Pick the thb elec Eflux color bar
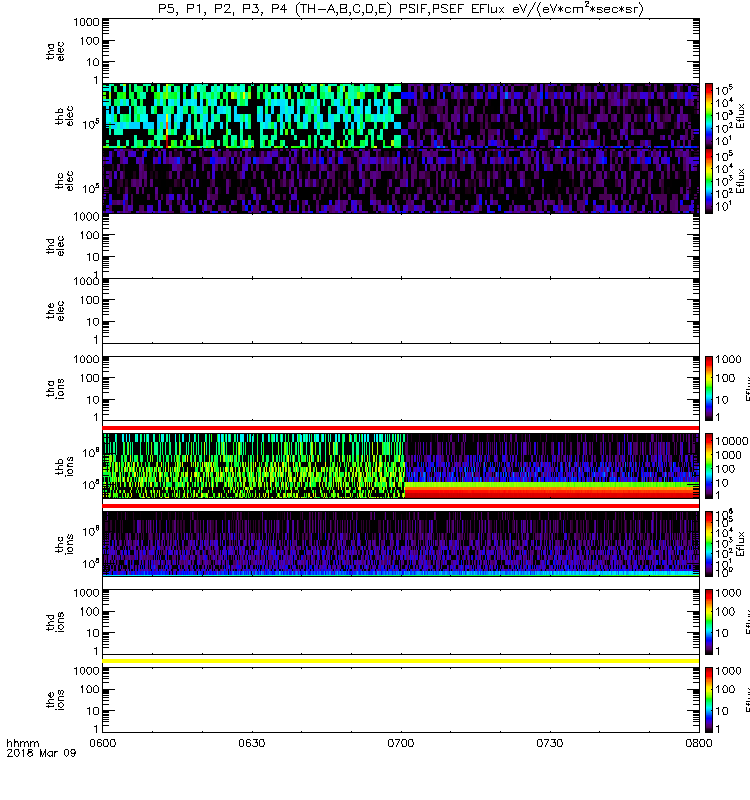Screen dimensions: 750x800 coord(709,116)
